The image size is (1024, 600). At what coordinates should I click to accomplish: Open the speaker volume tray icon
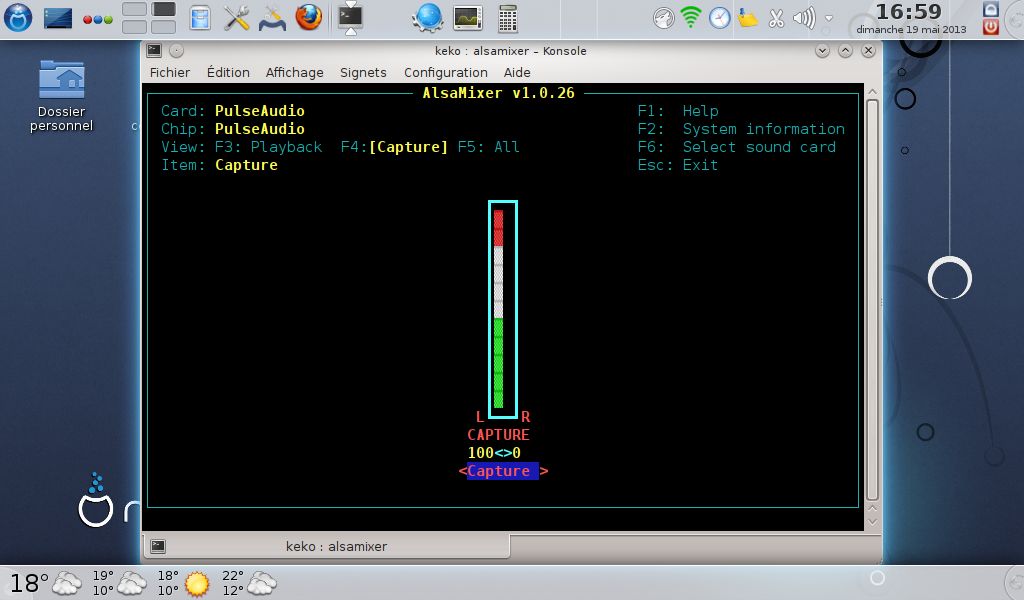click(x=804, y=18)
